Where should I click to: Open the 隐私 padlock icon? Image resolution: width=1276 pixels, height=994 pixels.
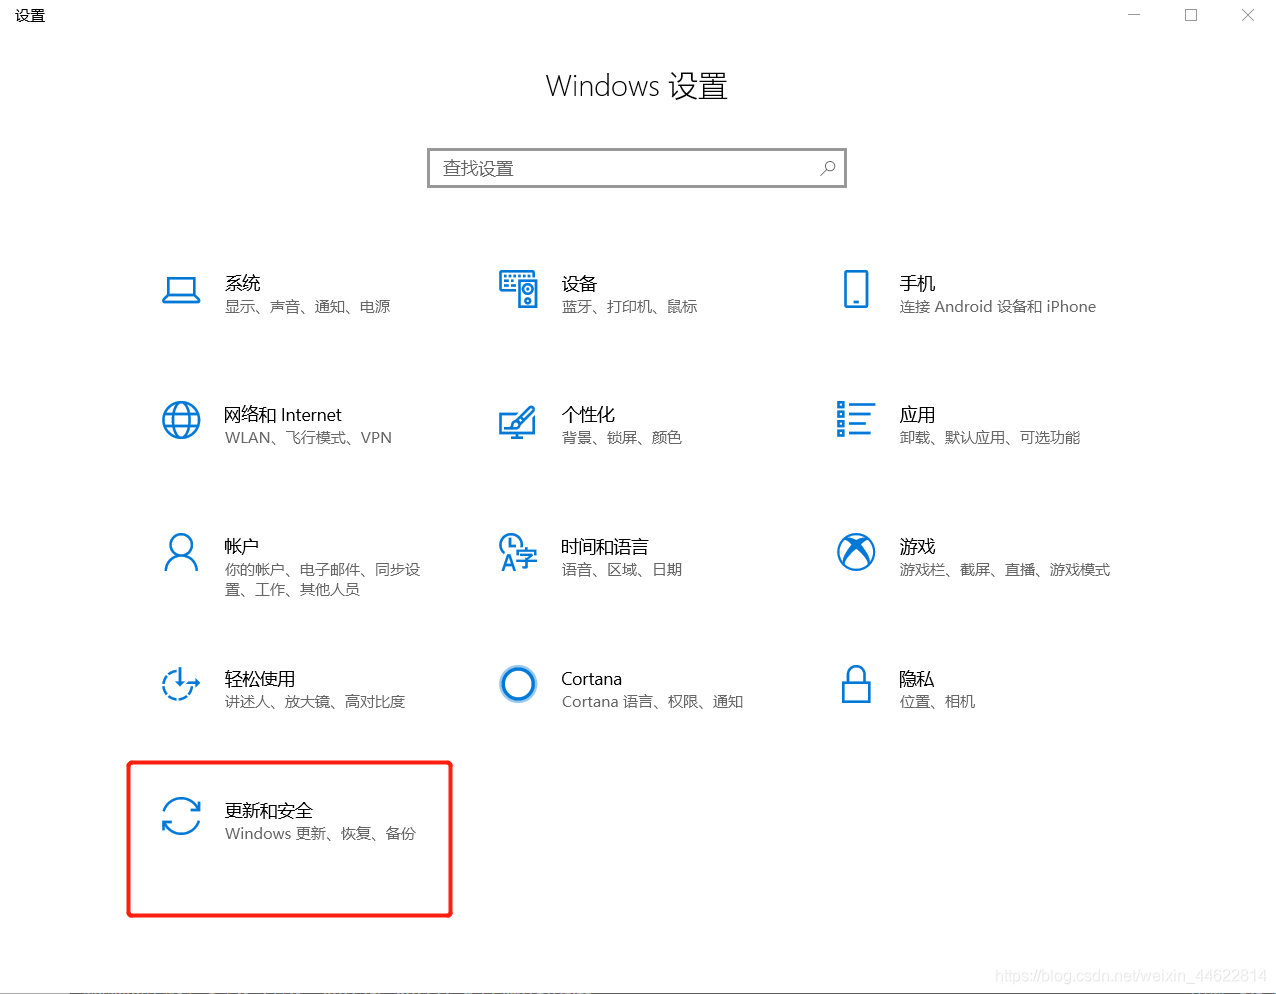coord(856,684)
